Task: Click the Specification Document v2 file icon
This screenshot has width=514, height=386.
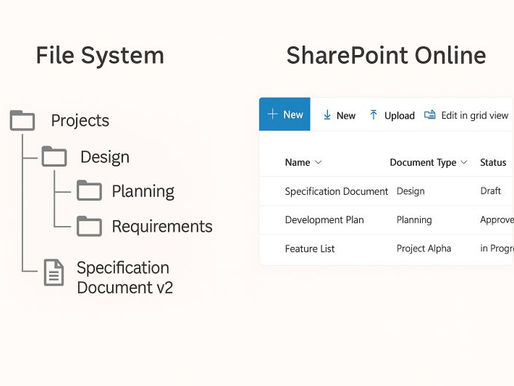Action: (54, 272)
